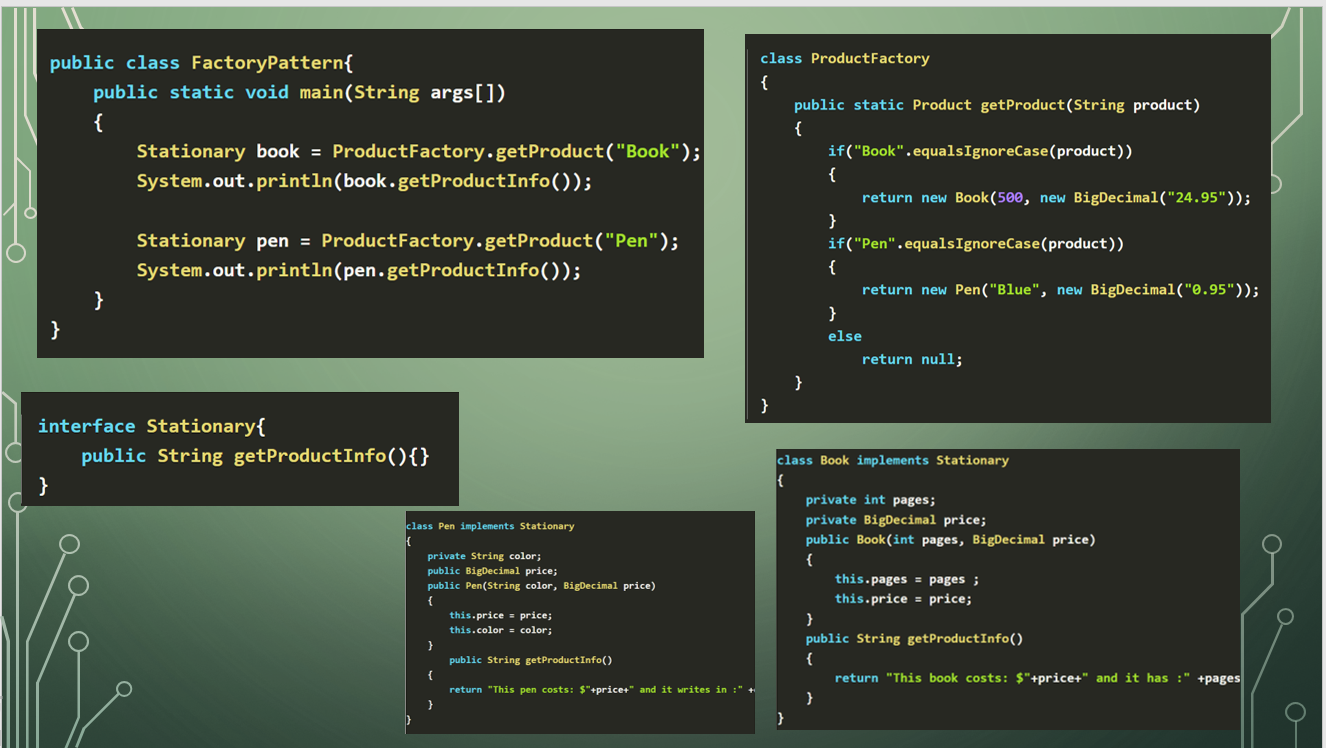Click the line declaring "Stationary pen"
Screen dimensions: 1326x748
pos(408,241)
